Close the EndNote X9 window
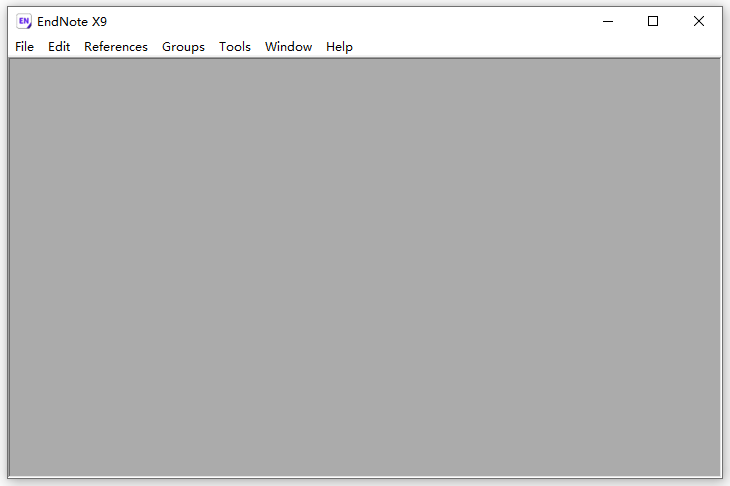This screenshot has height=486, width=730. point(699,21)
